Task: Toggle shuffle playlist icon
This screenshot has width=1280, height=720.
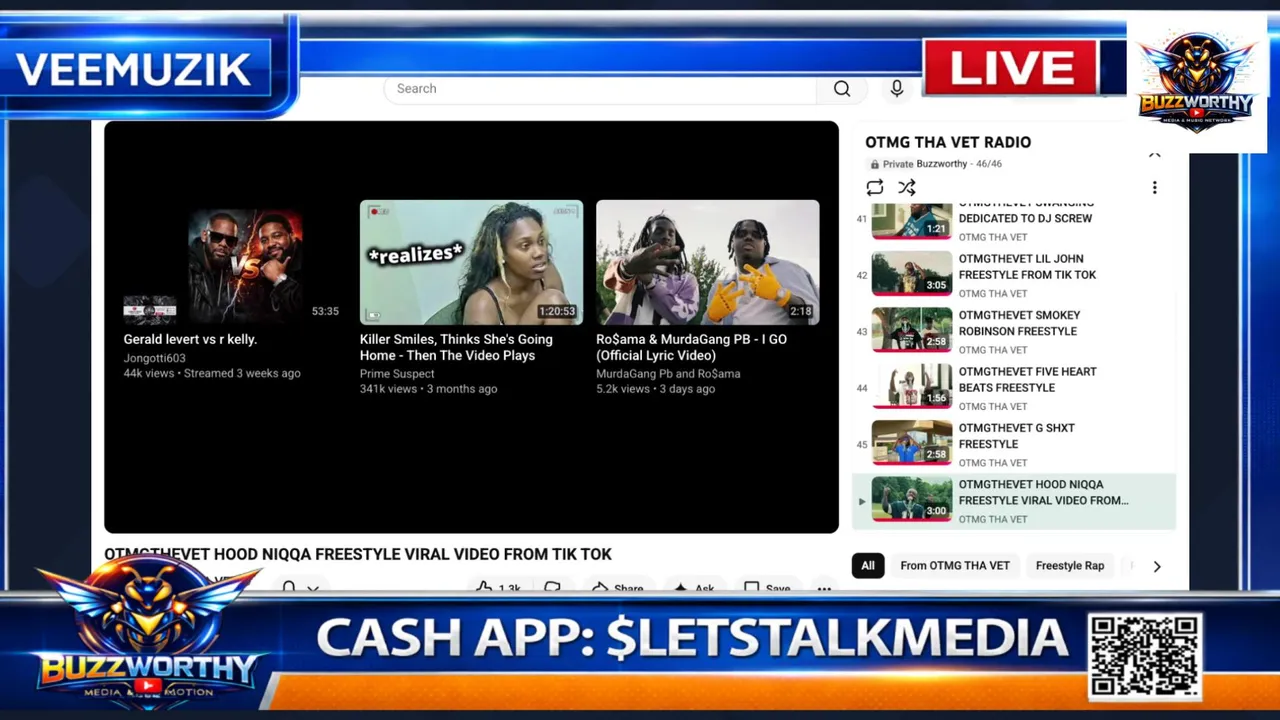Action: point(907,187)
